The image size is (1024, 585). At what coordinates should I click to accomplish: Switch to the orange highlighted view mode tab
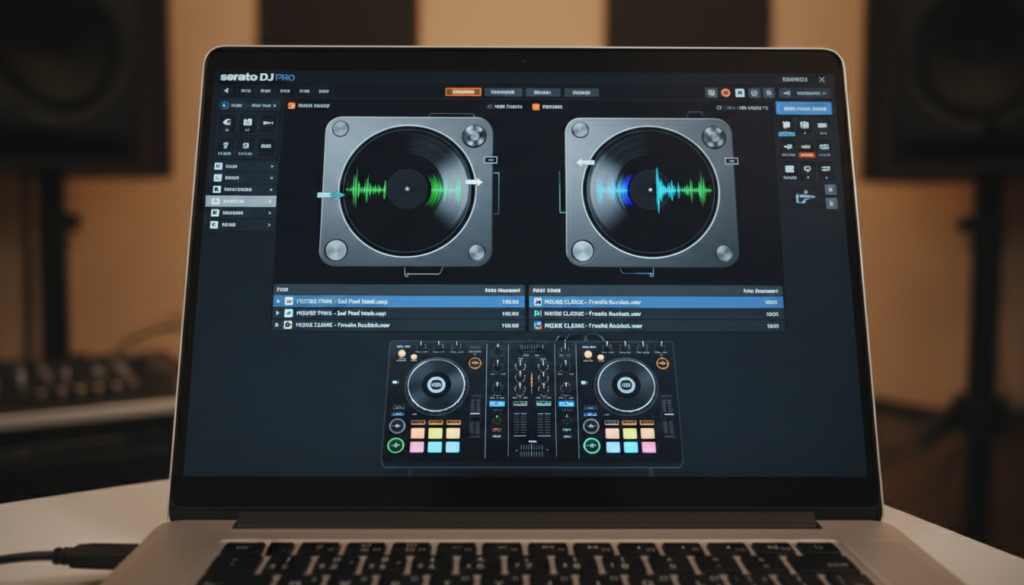click(x=462, y=91)
